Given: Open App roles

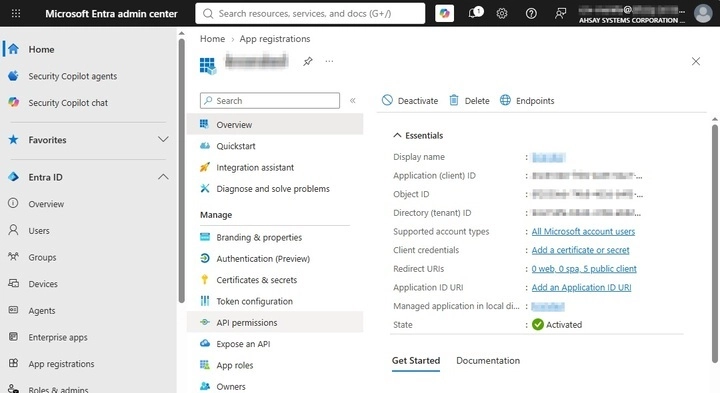Looking at the screenshot, I should 235,365.
